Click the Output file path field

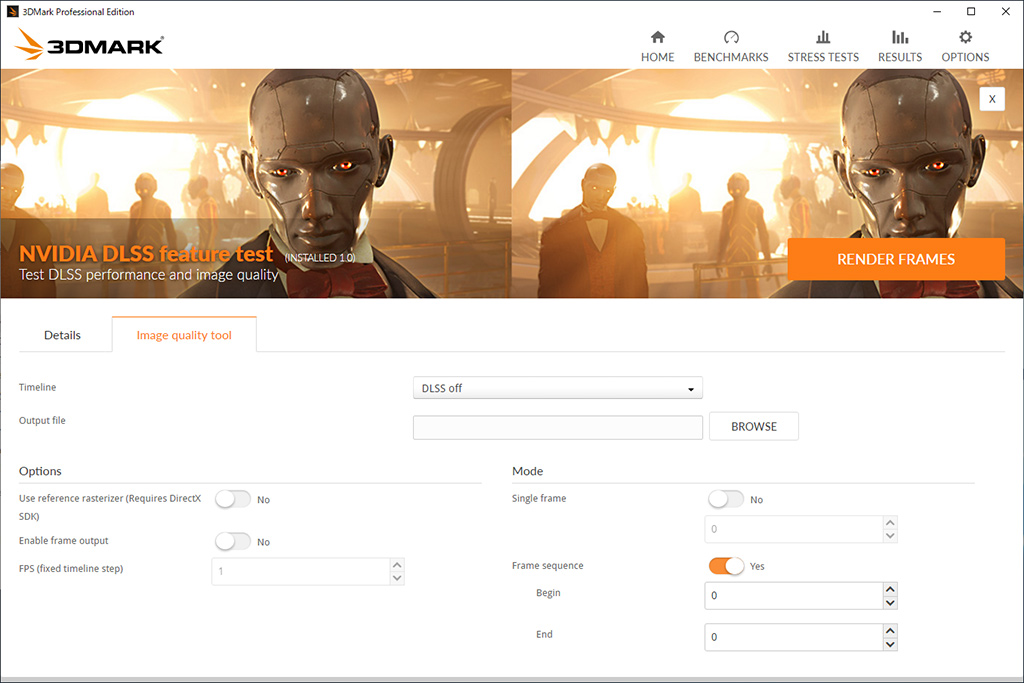pos(558,427)
